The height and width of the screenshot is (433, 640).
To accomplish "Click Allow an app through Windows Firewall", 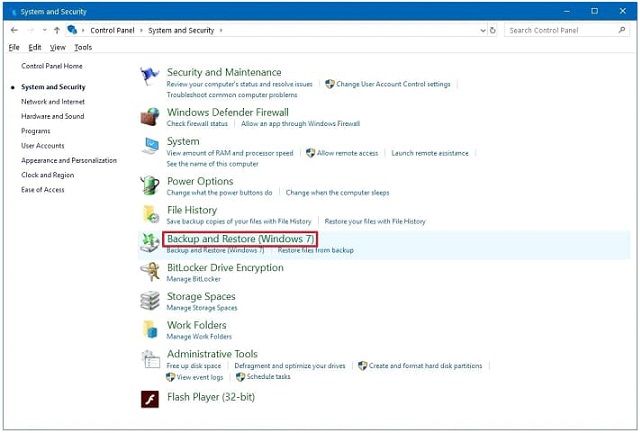I will click(300, 124).
